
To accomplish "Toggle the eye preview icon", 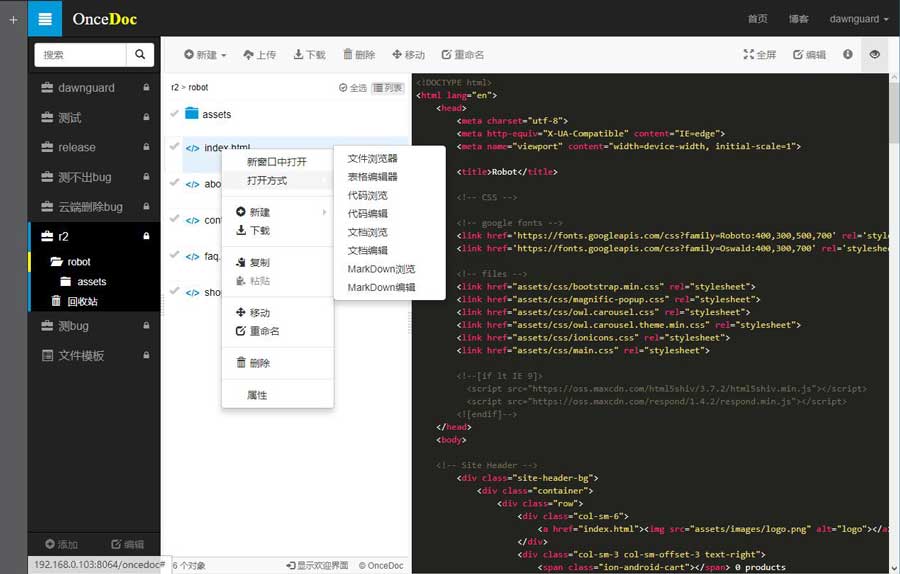I will tap(875, 54).
